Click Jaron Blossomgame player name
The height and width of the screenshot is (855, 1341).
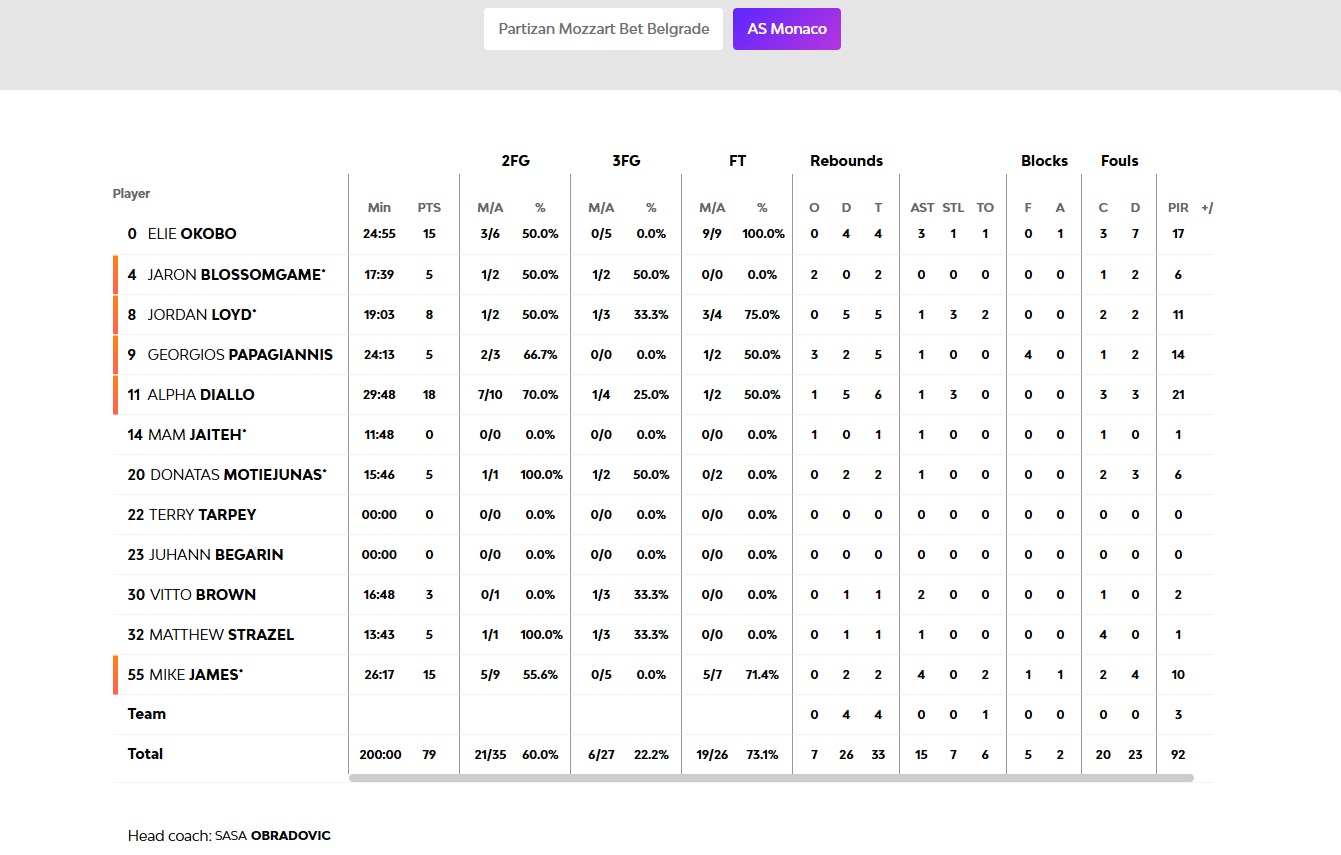pyautogui.click(x=235, y=274)
